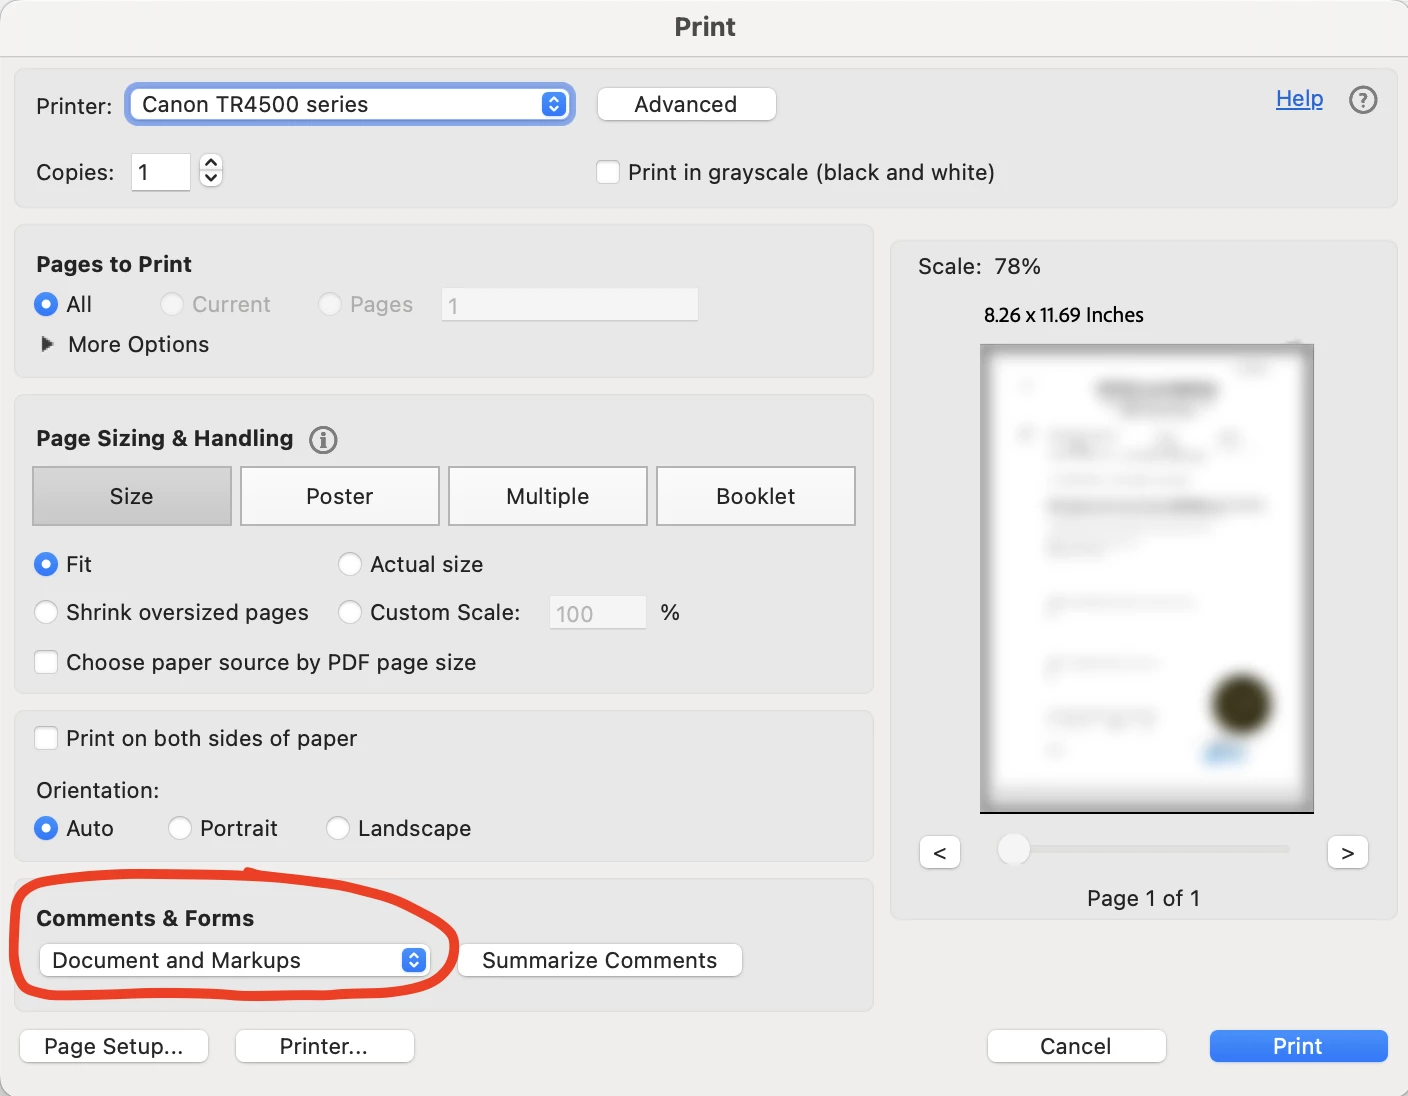Select the Fit sizing option
This screenshot has width=1408, height=1096.
pyautogui.click(x=46, y=564)
